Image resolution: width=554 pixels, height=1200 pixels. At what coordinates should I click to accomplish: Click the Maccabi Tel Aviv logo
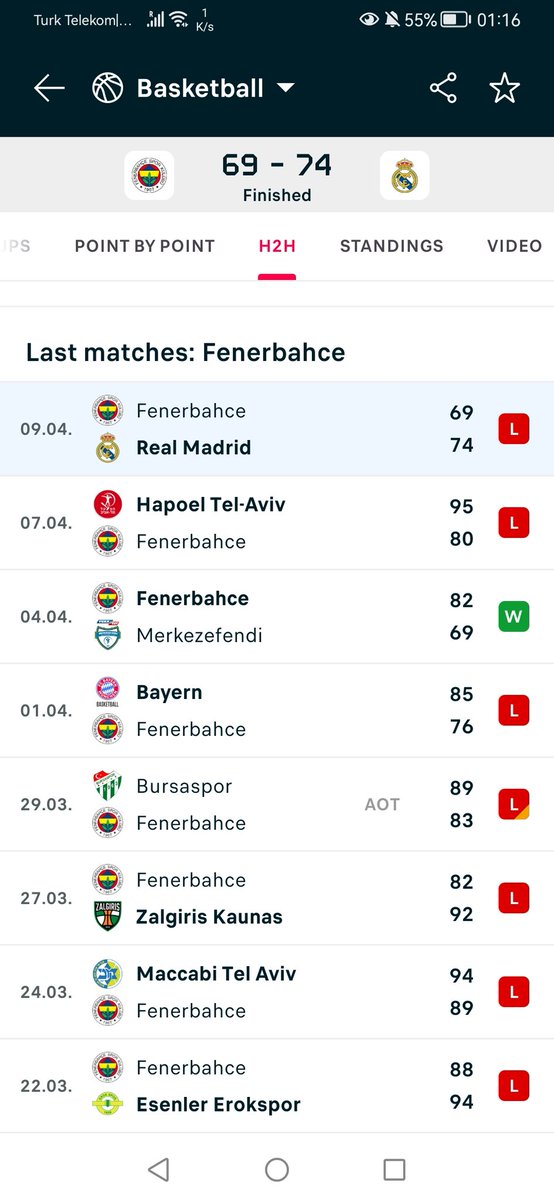(x=107, y=974)
